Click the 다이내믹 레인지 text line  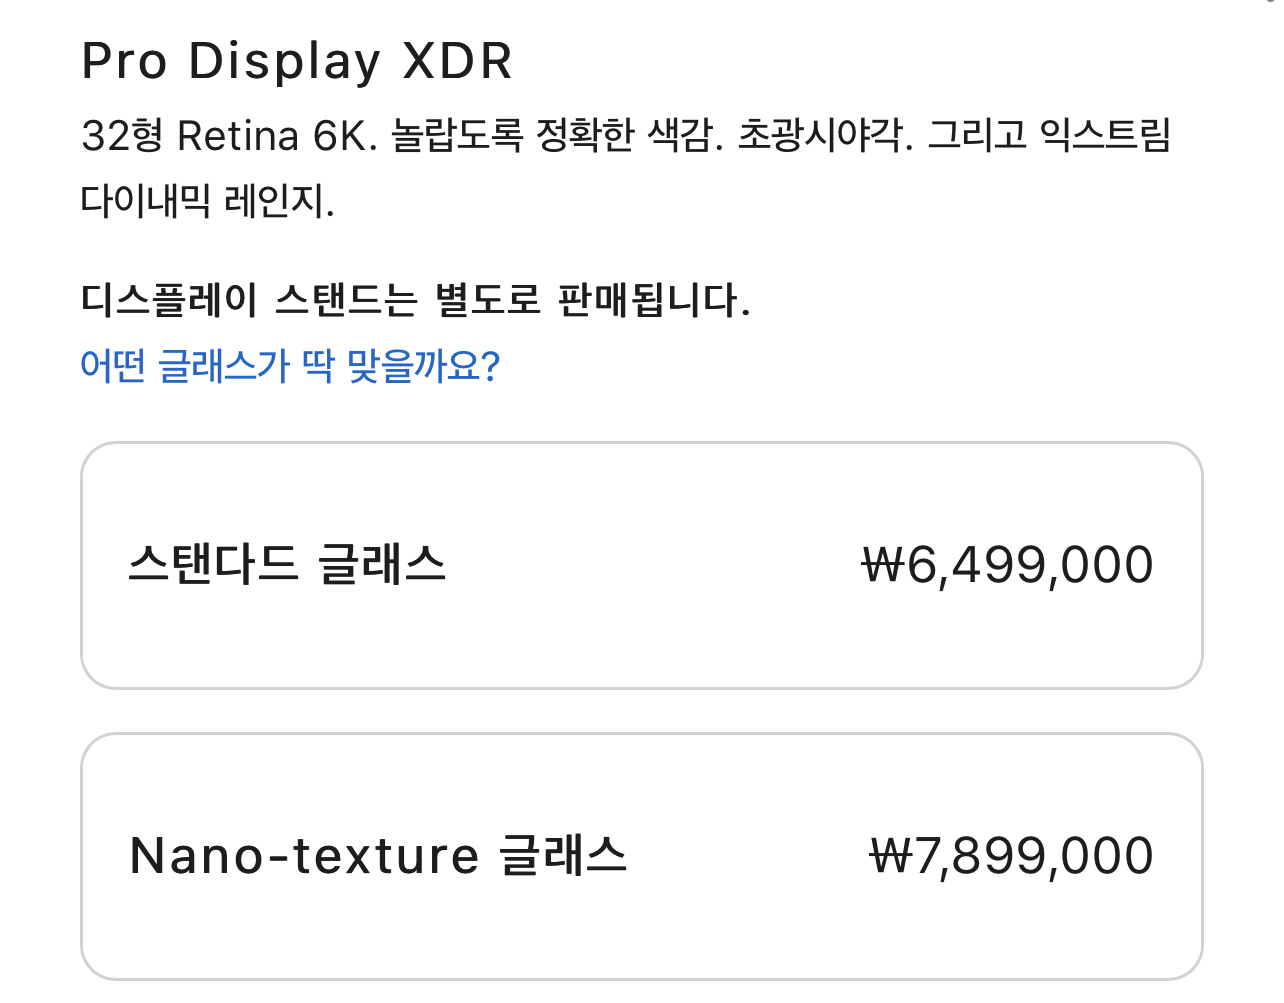tap(207, 202)
